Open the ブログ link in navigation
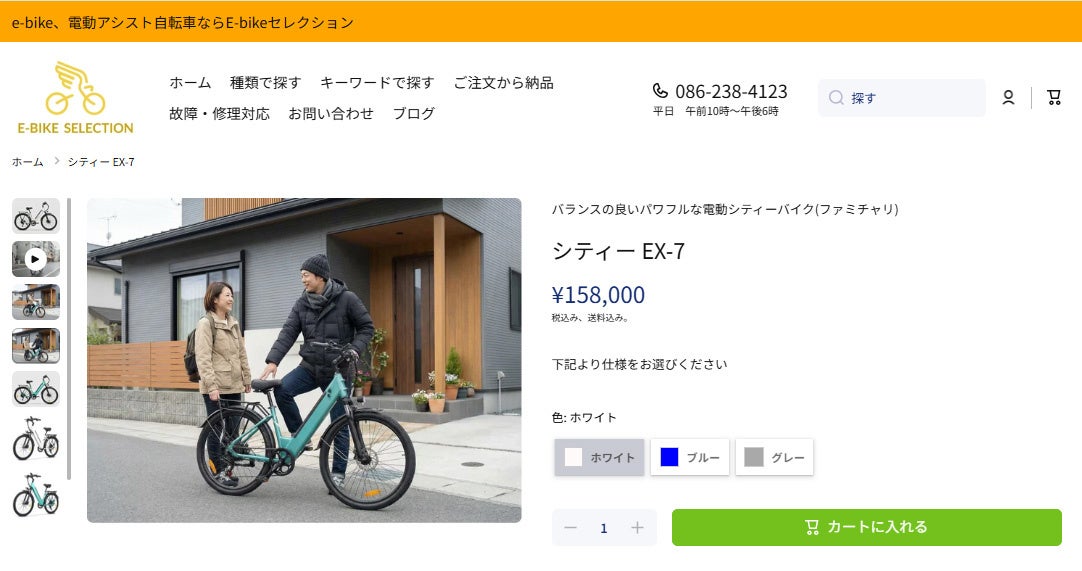The width and height of the screenshot is (1082, 571). point(413,113)
